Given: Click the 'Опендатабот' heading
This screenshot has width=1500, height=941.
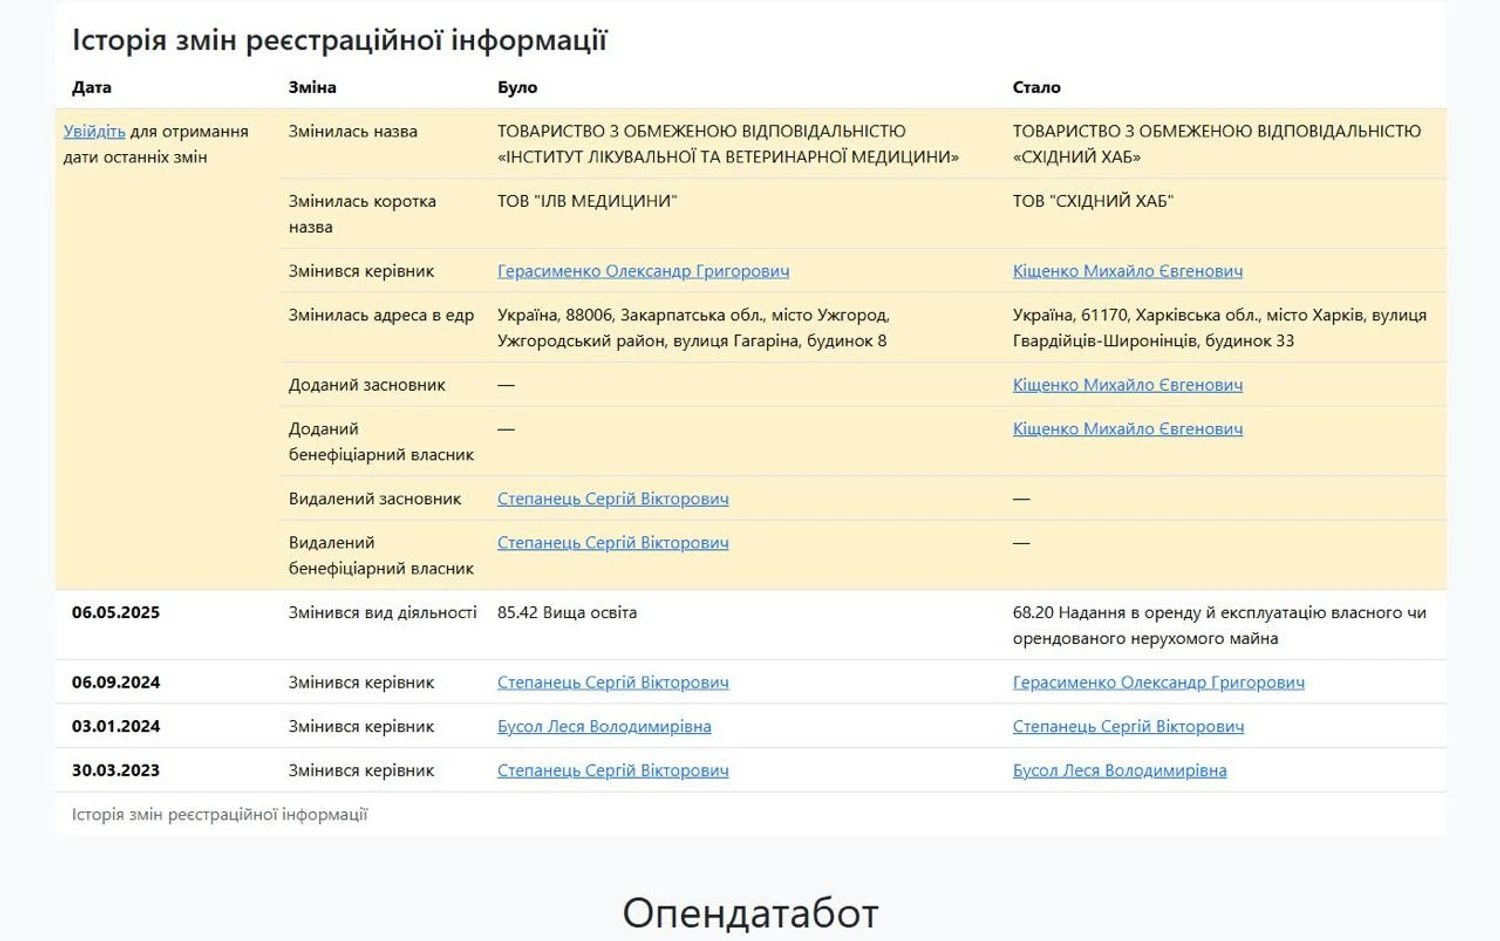Looking at the screenshot, I should (750, 913).
